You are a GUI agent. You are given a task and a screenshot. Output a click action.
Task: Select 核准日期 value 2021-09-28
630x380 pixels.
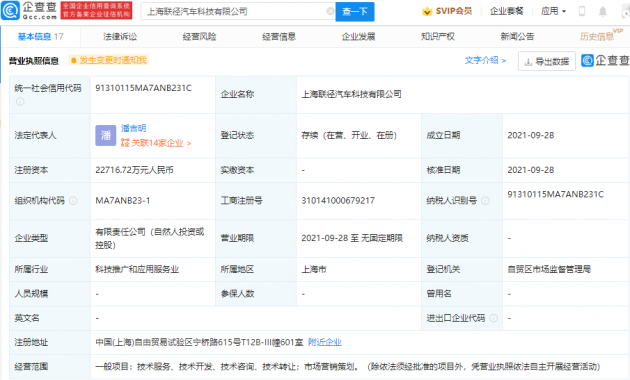531,170
